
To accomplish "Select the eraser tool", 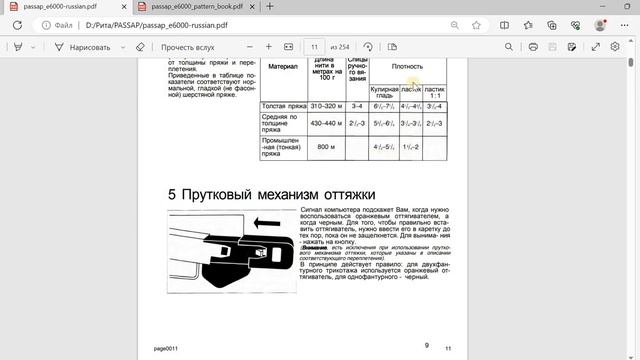I will click(140, 47).
